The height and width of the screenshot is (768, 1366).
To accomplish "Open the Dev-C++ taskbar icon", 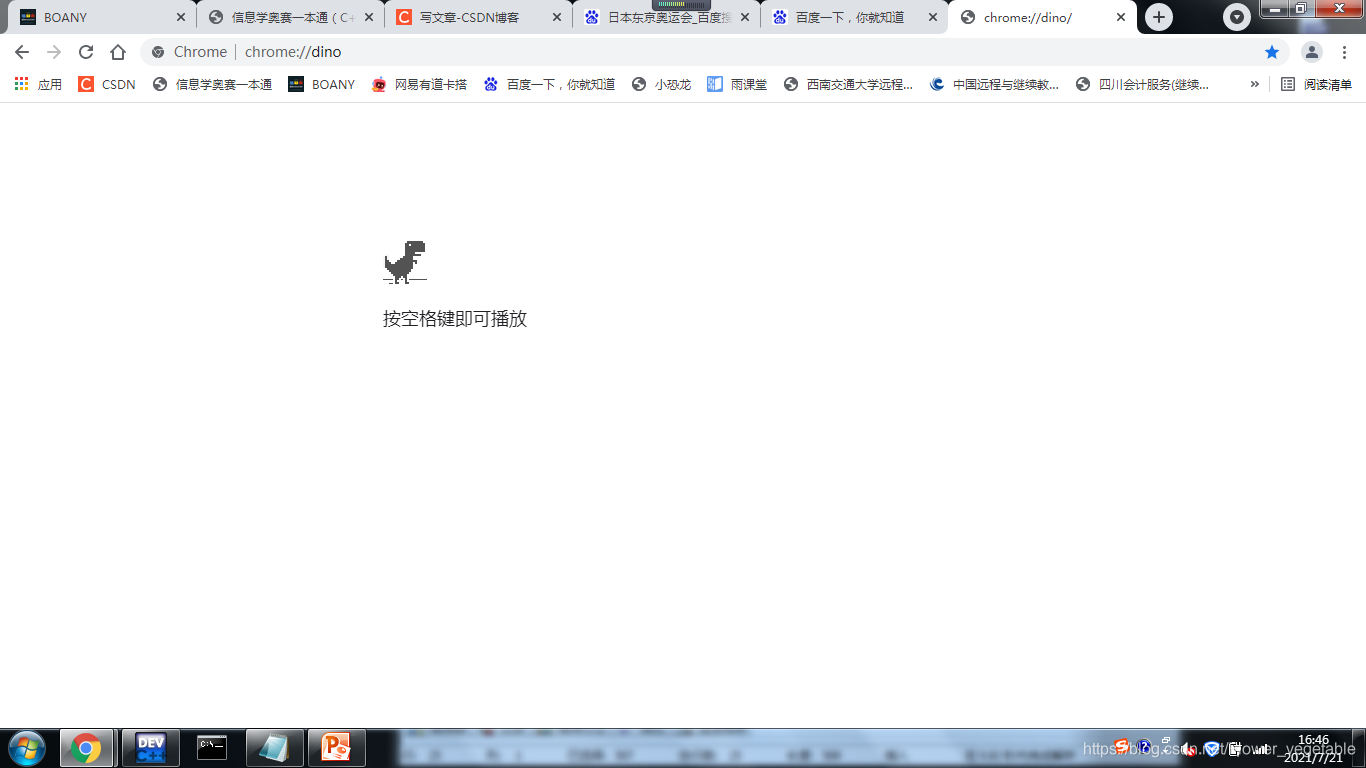I will click(151, 748).
